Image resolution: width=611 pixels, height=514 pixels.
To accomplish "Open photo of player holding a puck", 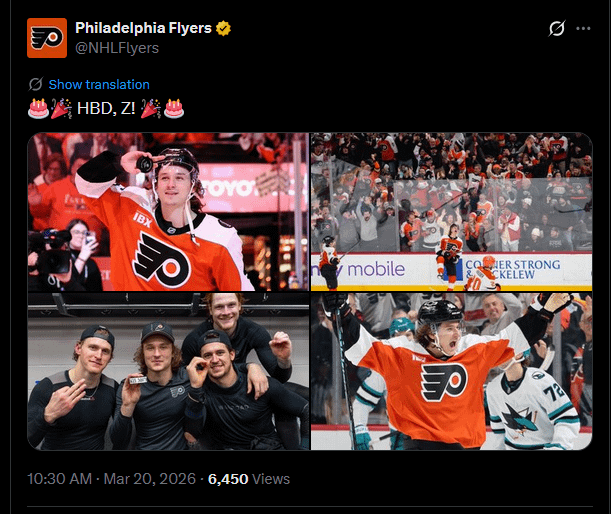I will click(168, 212).
